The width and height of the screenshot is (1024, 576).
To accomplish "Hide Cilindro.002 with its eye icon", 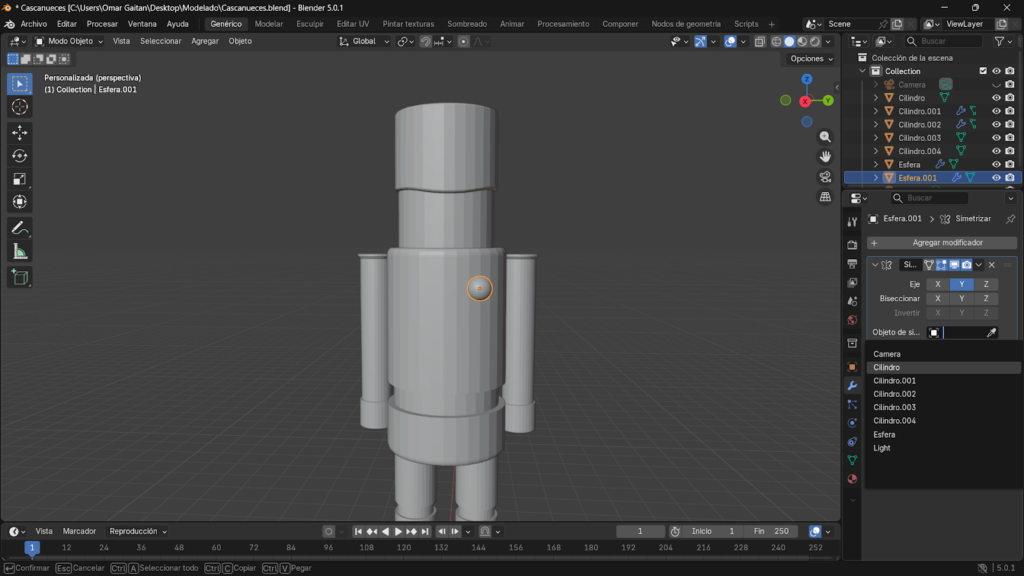I will coord(996,125).
